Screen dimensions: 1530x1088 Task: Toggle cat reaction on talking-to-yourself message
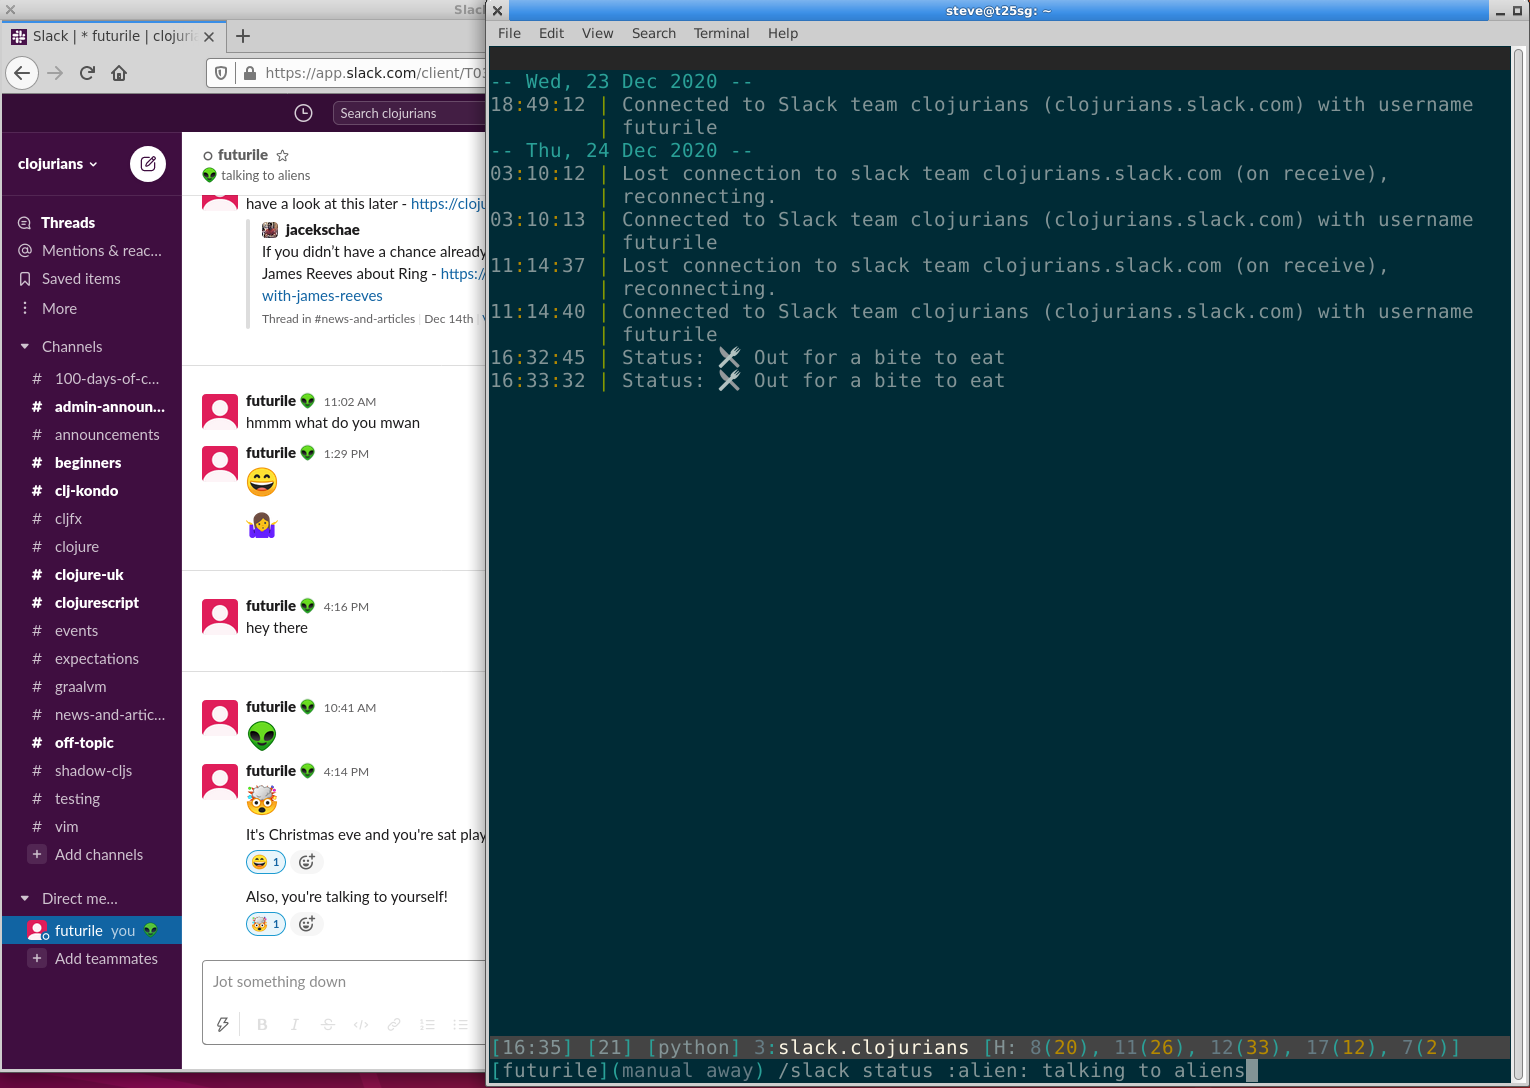click(x=266, y=924)
